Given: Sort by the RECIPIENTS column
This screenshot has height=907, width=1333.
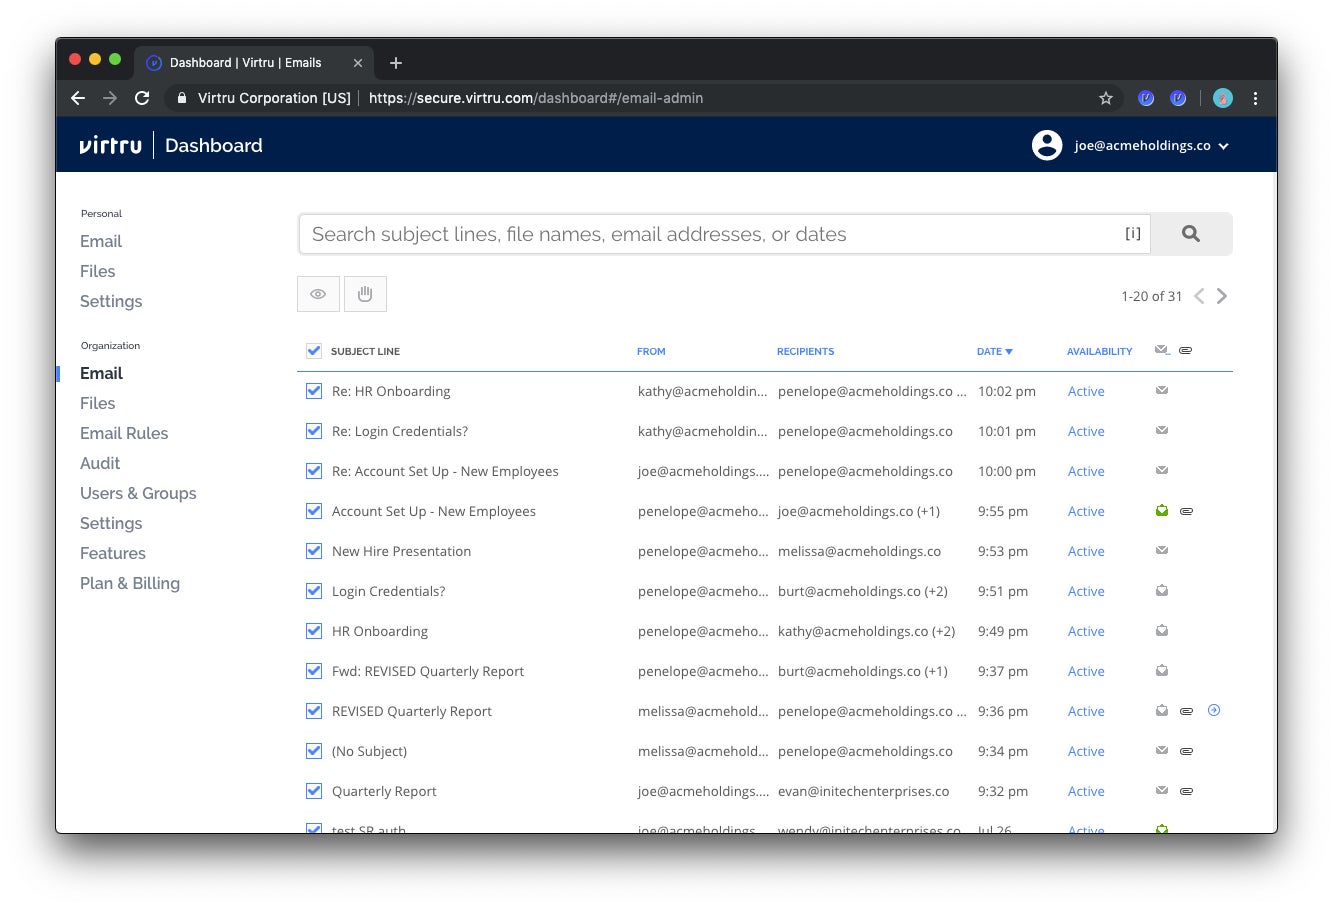Looking at the screenshot, I should [805, 351].
